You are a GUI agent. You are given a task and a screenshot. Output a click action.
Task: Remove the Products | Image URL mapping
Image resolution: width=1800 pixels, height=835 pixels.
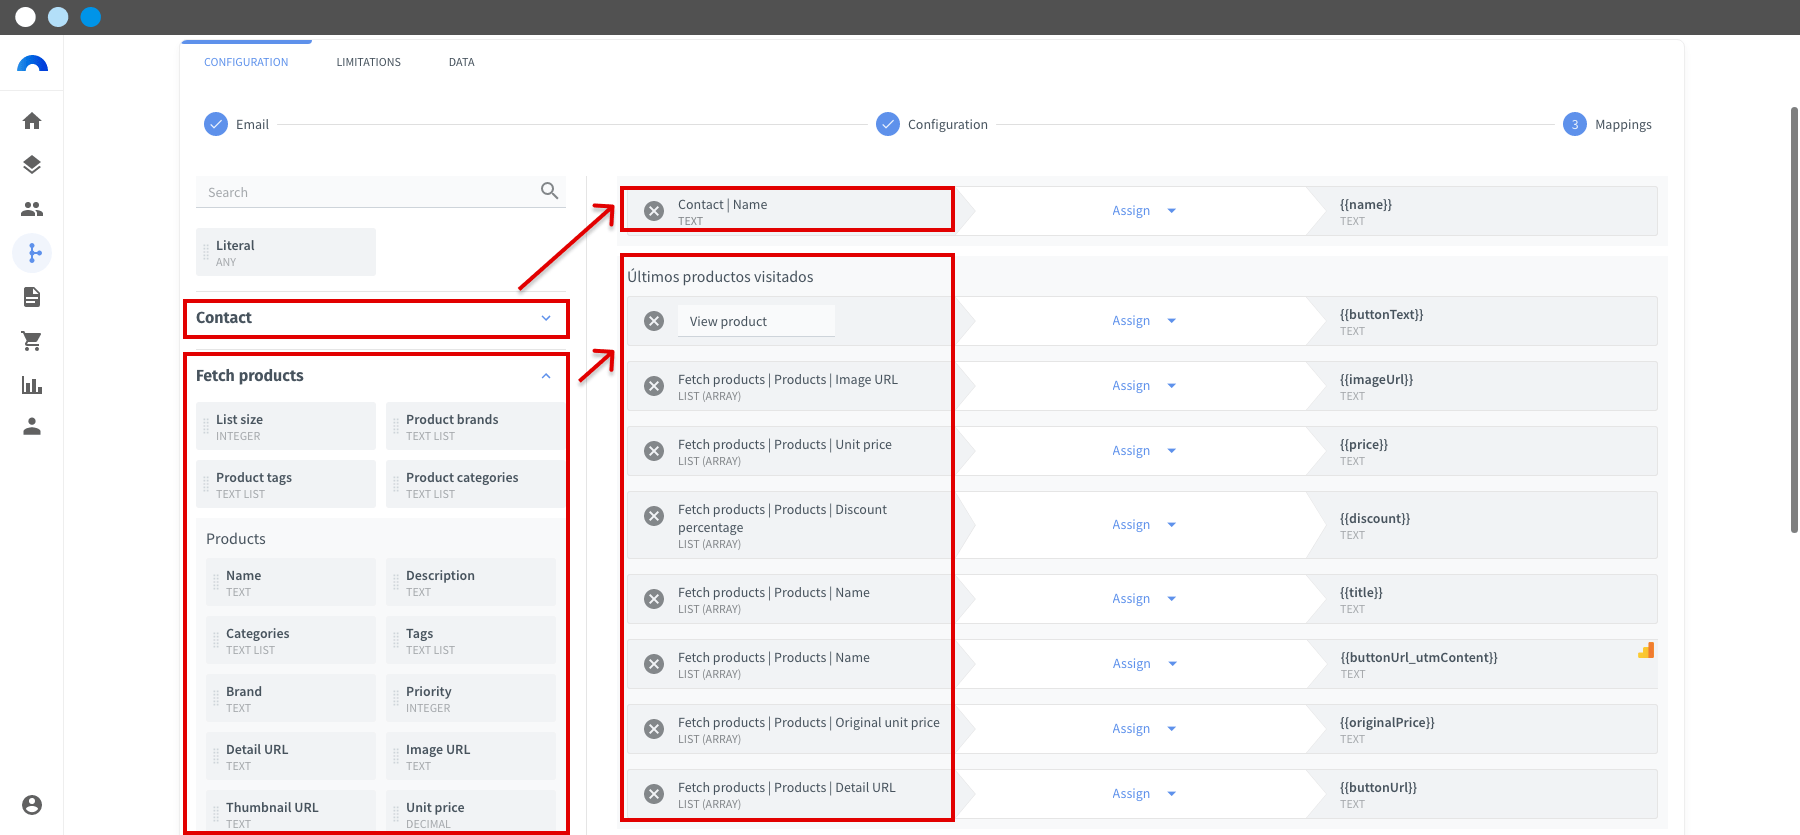[654, 386]
